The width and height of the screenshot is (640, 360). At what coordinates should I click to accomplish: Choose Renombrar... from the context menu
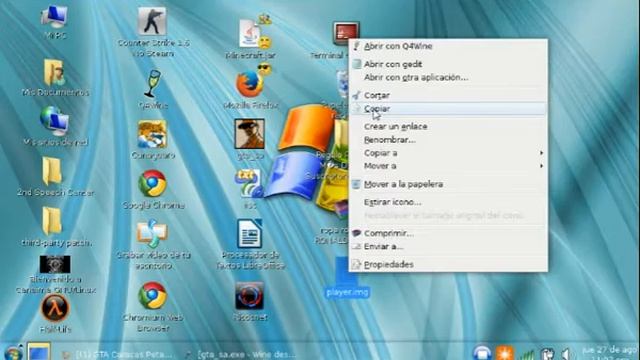[x=448, y=140]
